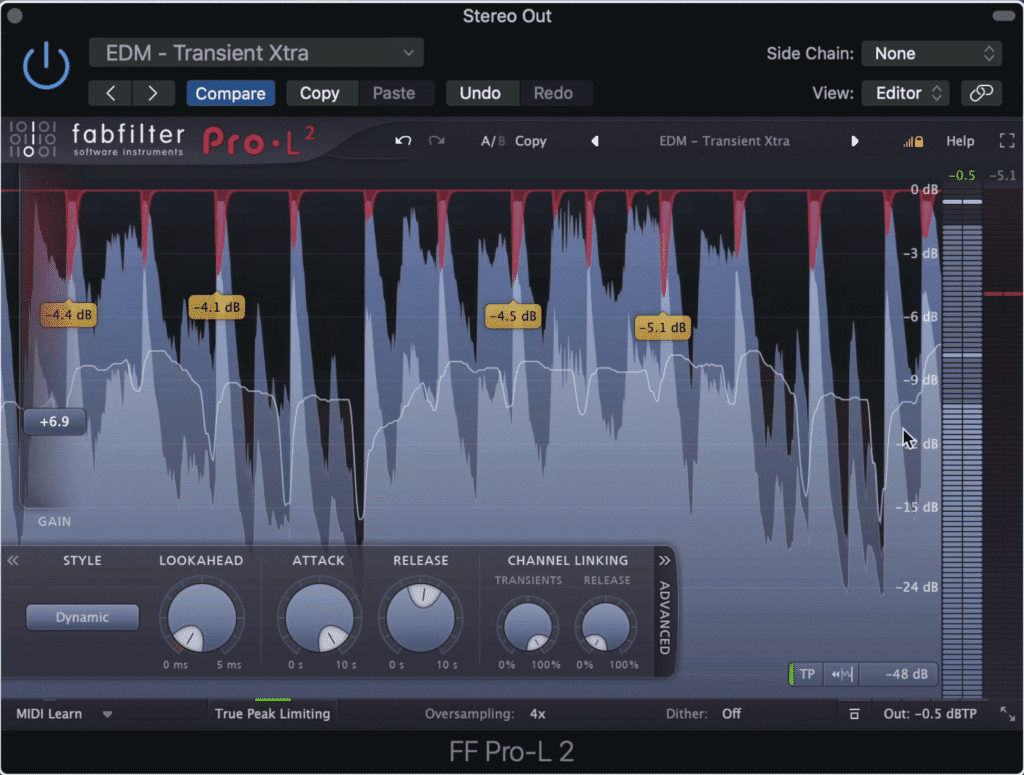This screenshot has width=1024, height=775.
Task: Click the output level lock icon
Action: point(914,141)
